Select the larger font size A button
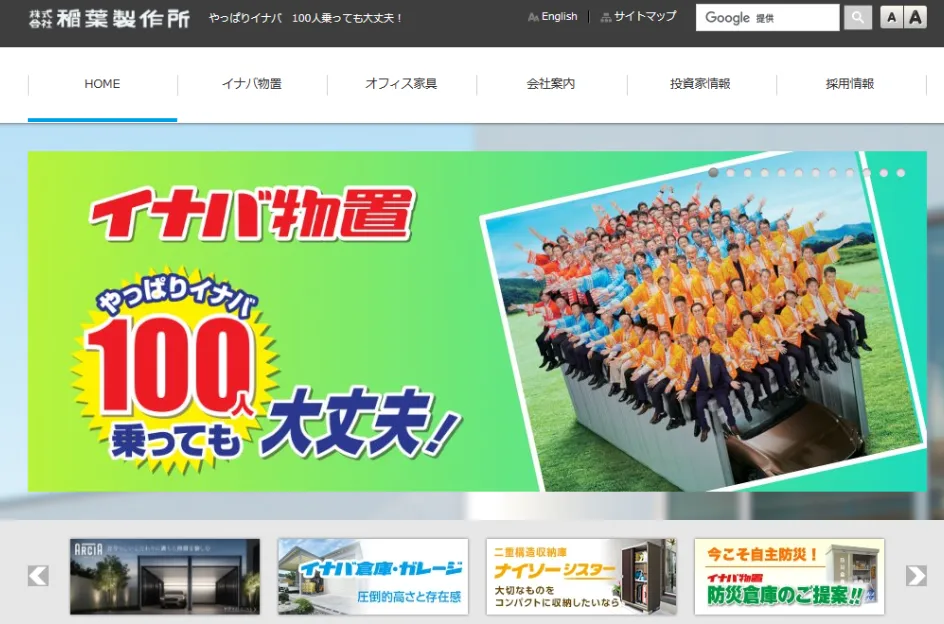The width and height of the screenshot is (944, 624). click(x=915, y=17)
